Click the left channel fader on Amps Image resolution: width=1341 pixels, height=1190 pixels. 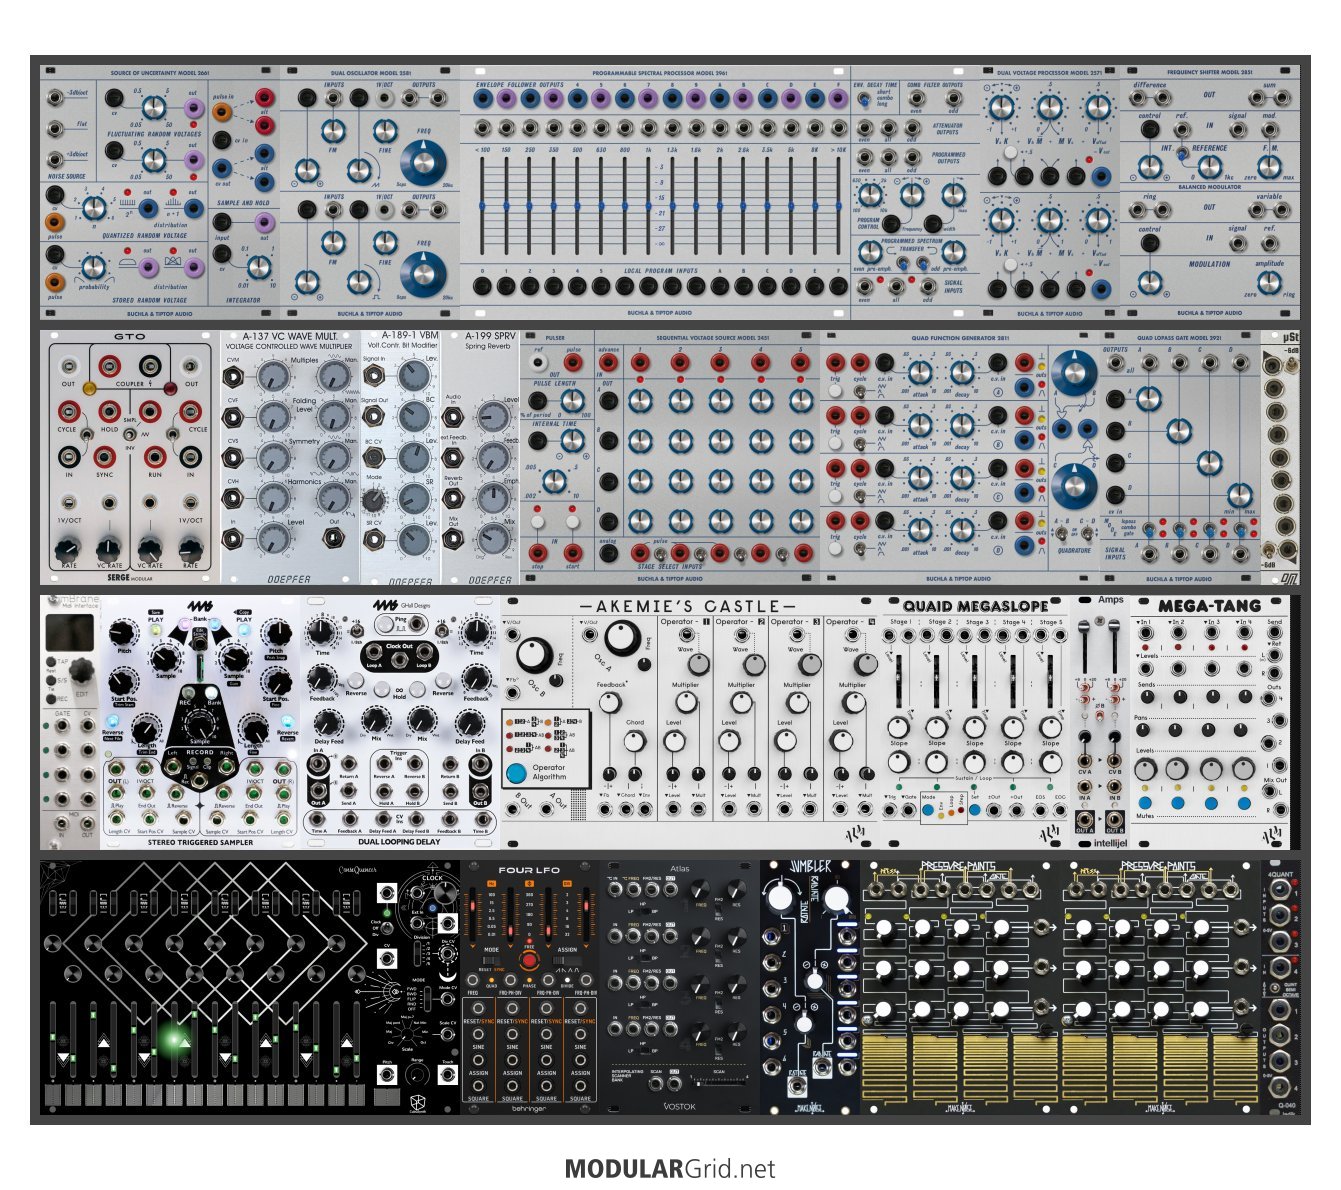[1086, 628]
